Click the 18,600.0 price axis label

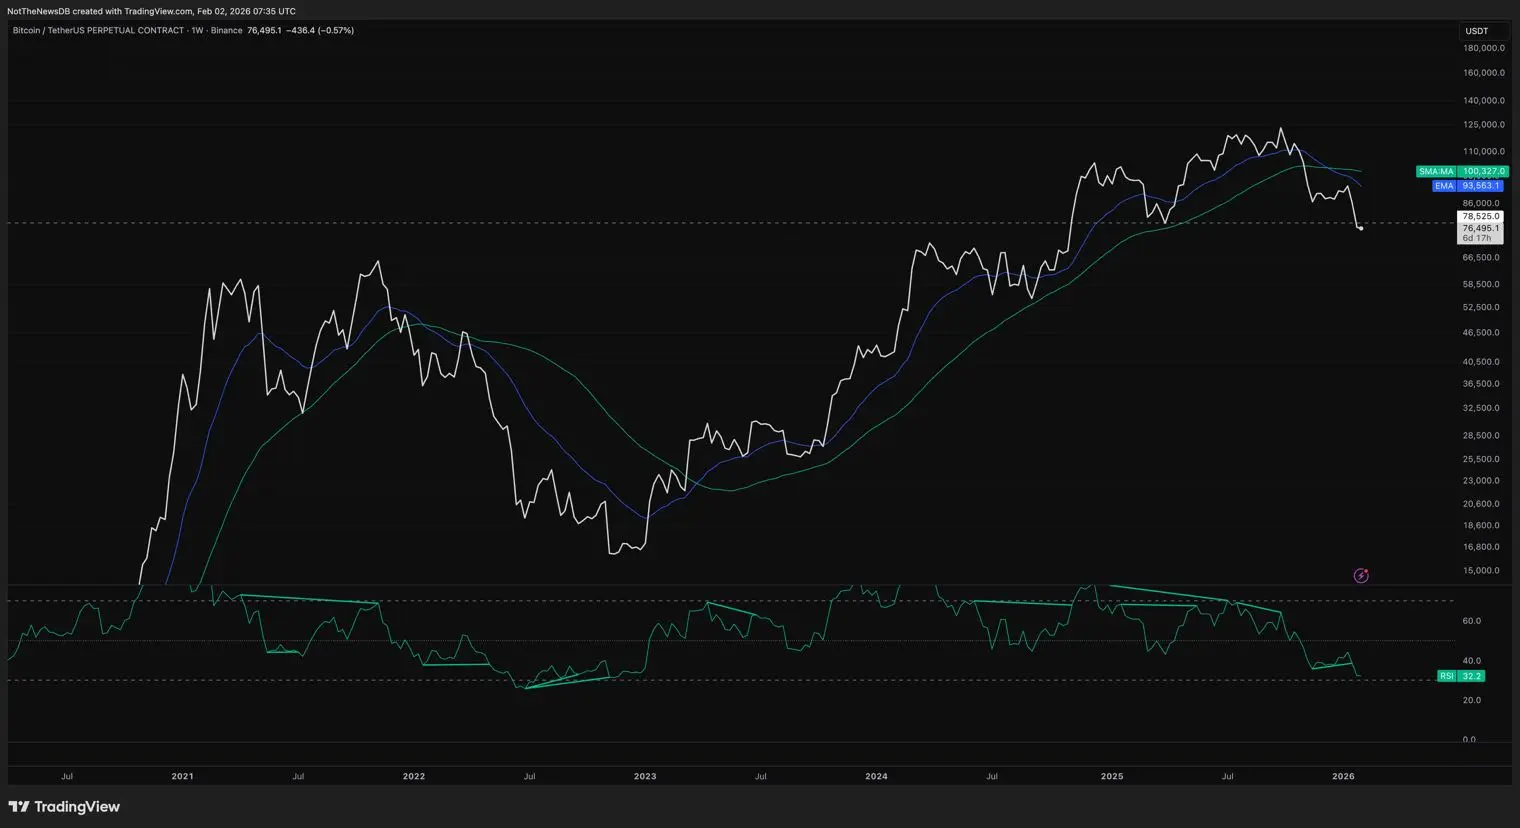pos(1481,526)
